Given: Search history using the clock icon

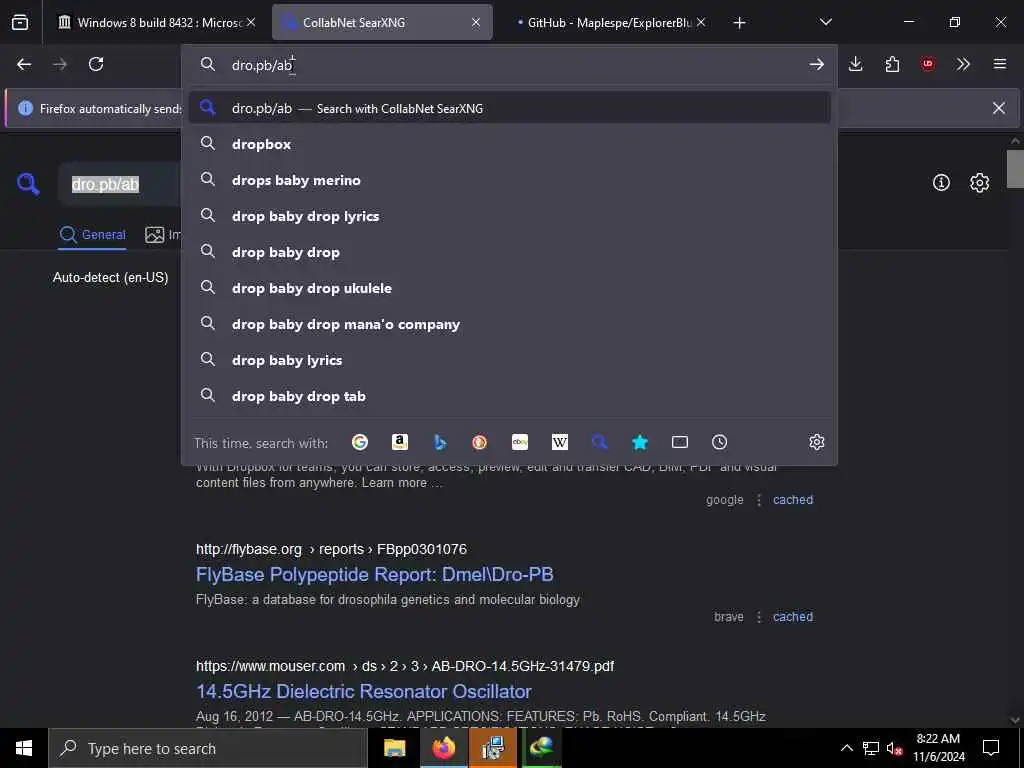Looking at the screenshot, I should coord(720,442).
